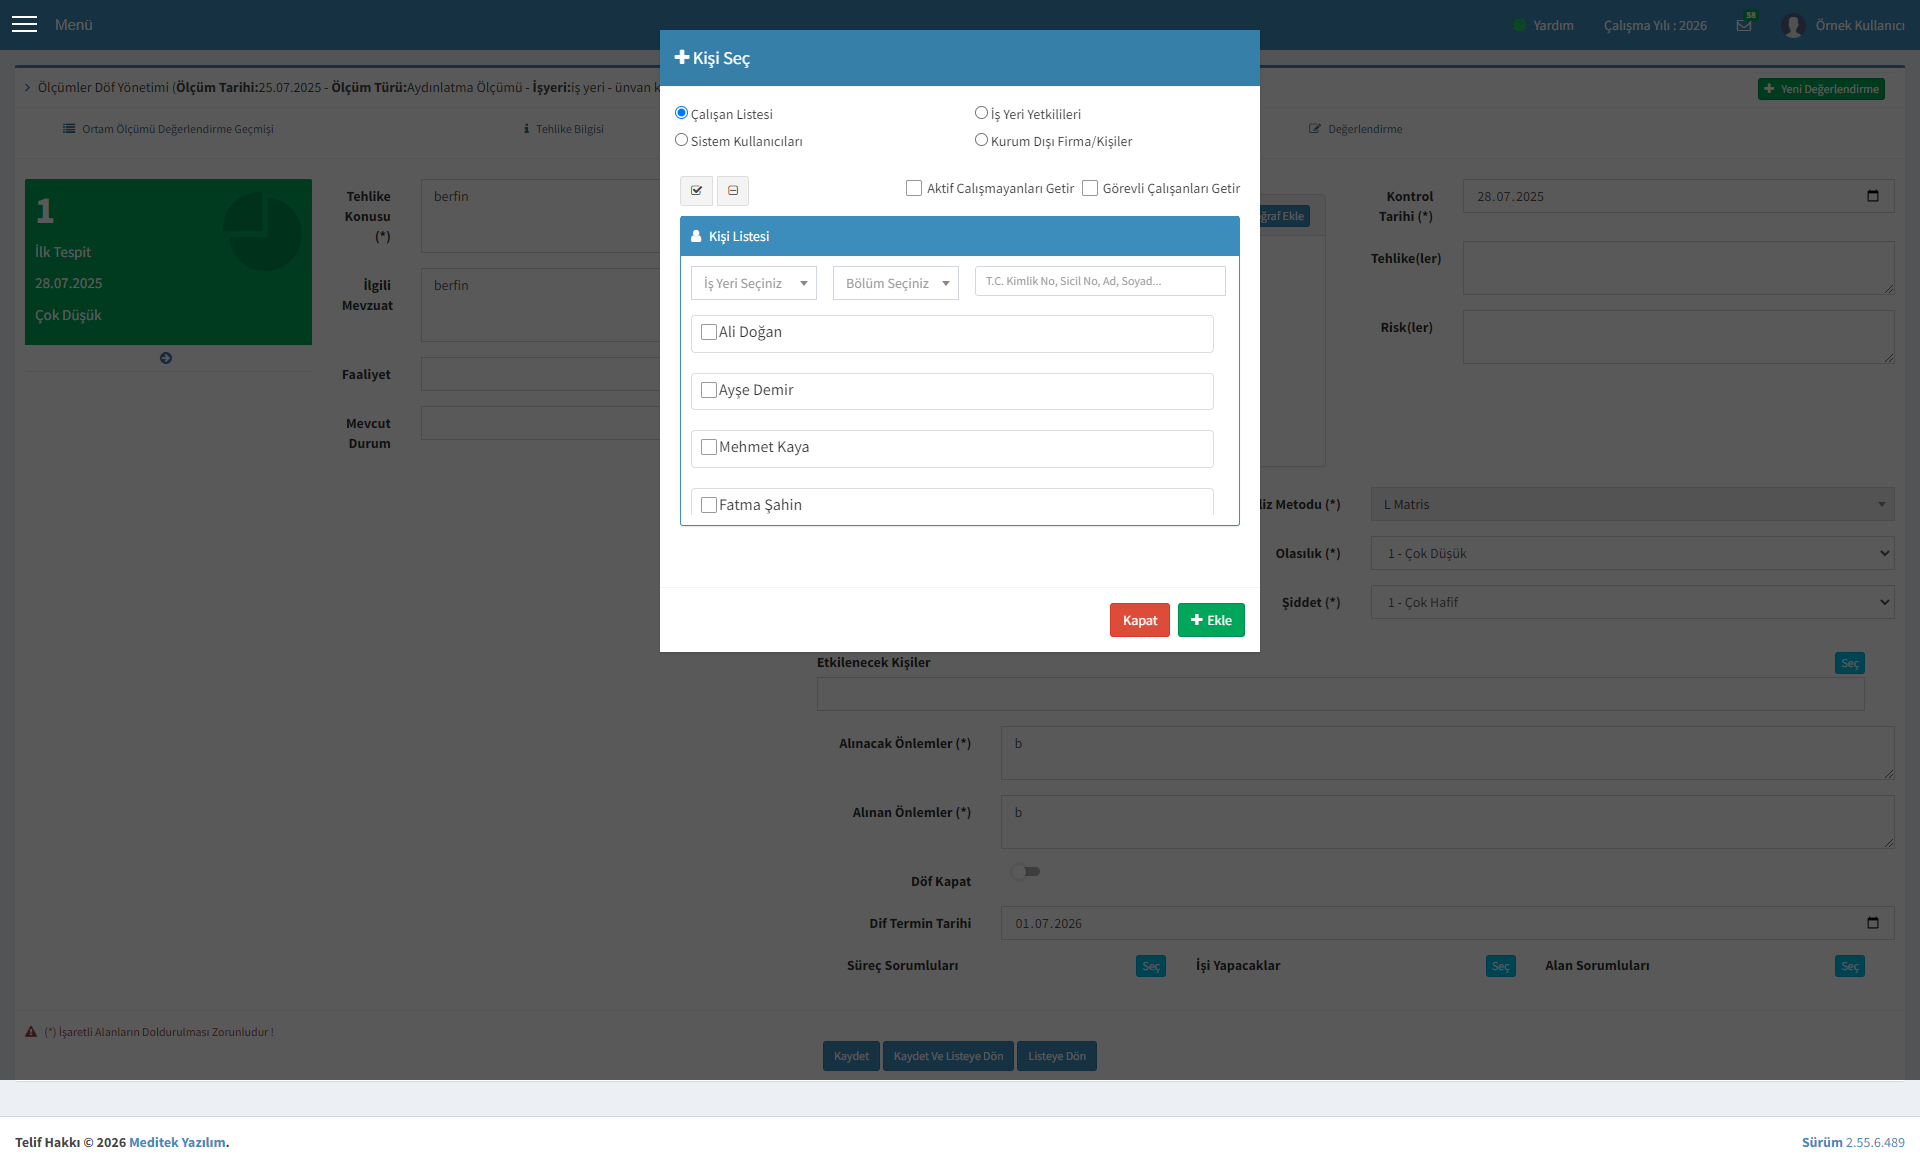Click the red Kapat button
The width and height of the screenshot is (1920, 1167).
[1140, 620]
